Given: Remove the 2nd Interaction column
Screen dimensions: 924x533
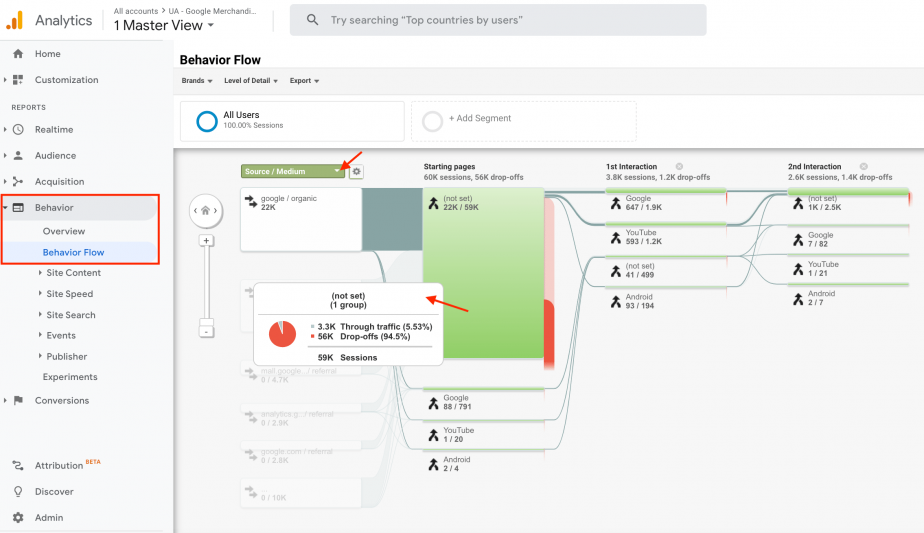Looking at the screenshot, I should pyautogui.click(x=863, y=166).
